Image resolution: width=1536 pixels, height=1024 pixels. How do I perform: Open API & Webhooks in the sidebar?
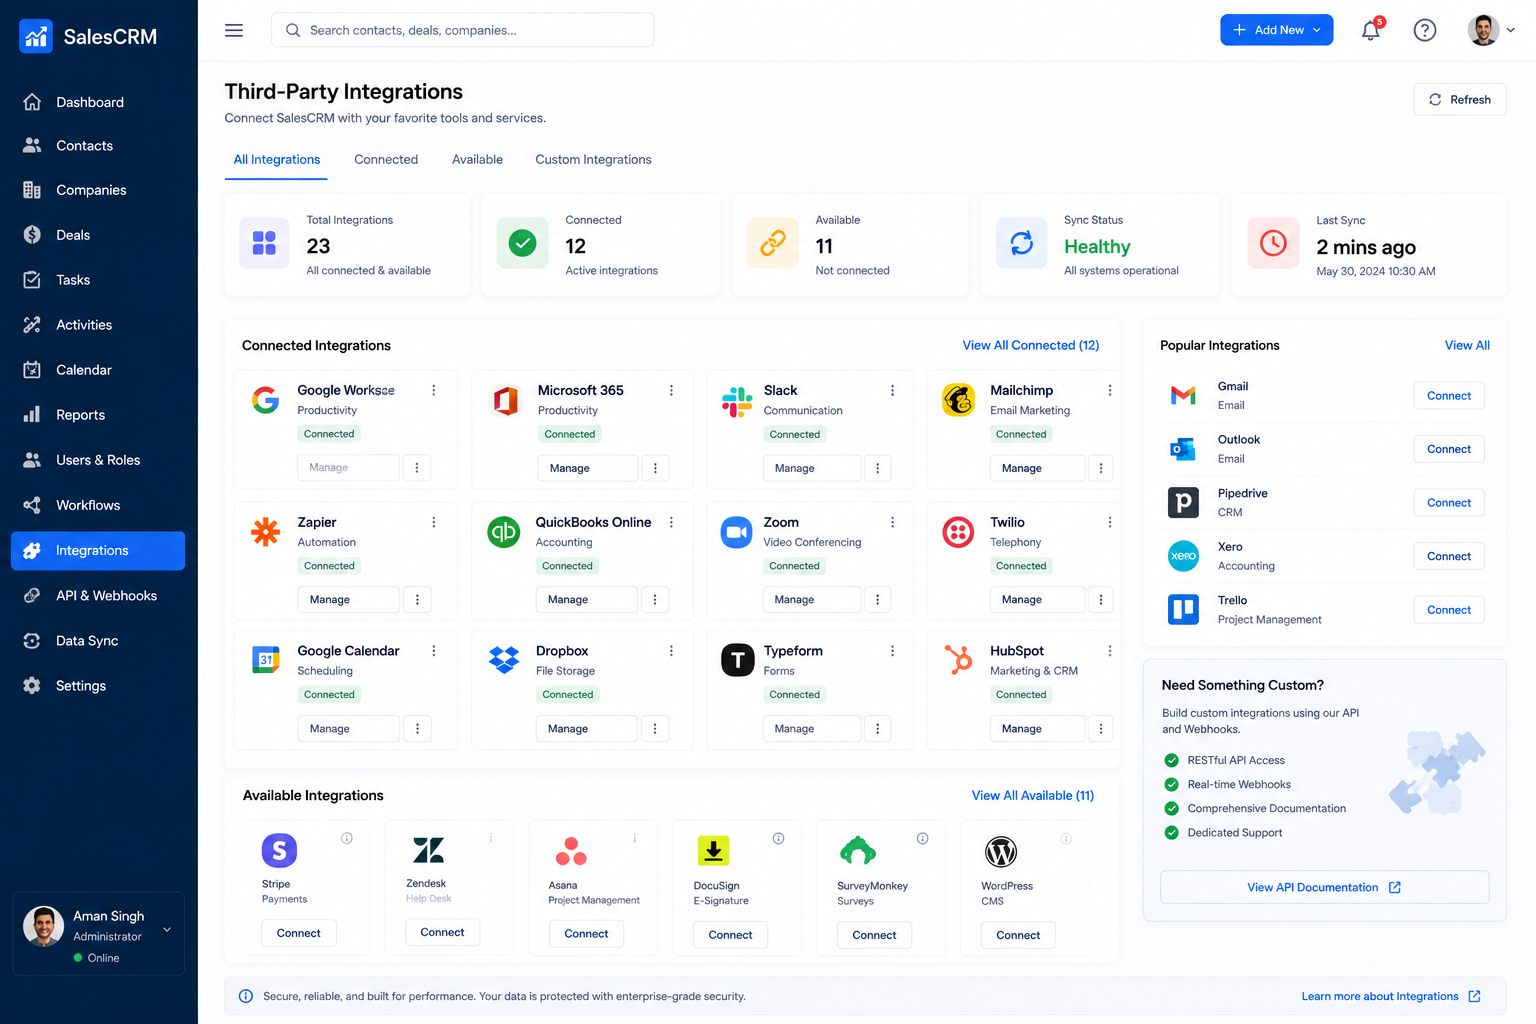98,596
